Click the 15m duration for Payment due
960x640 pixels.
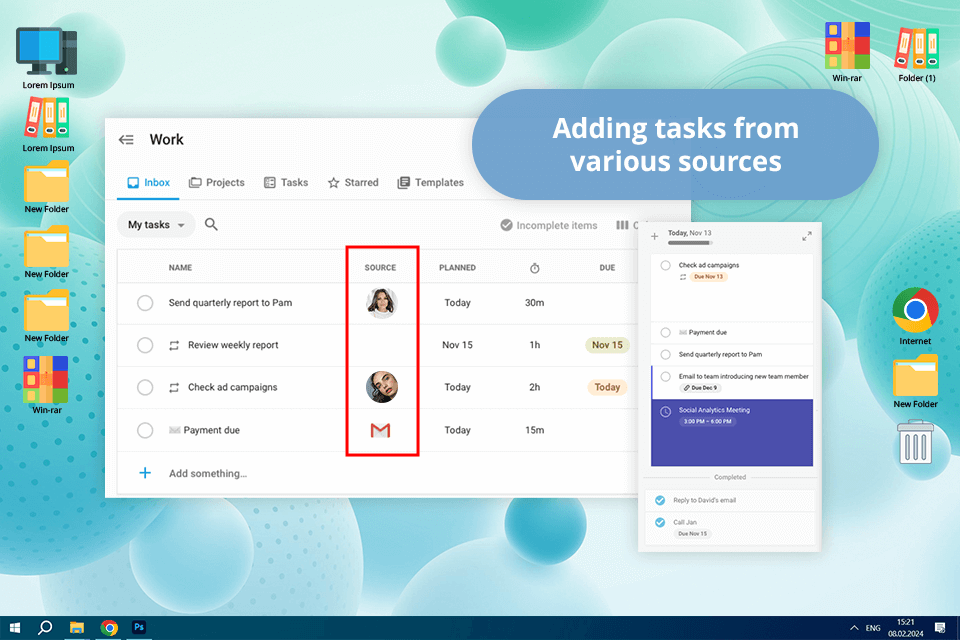[534, 430]
